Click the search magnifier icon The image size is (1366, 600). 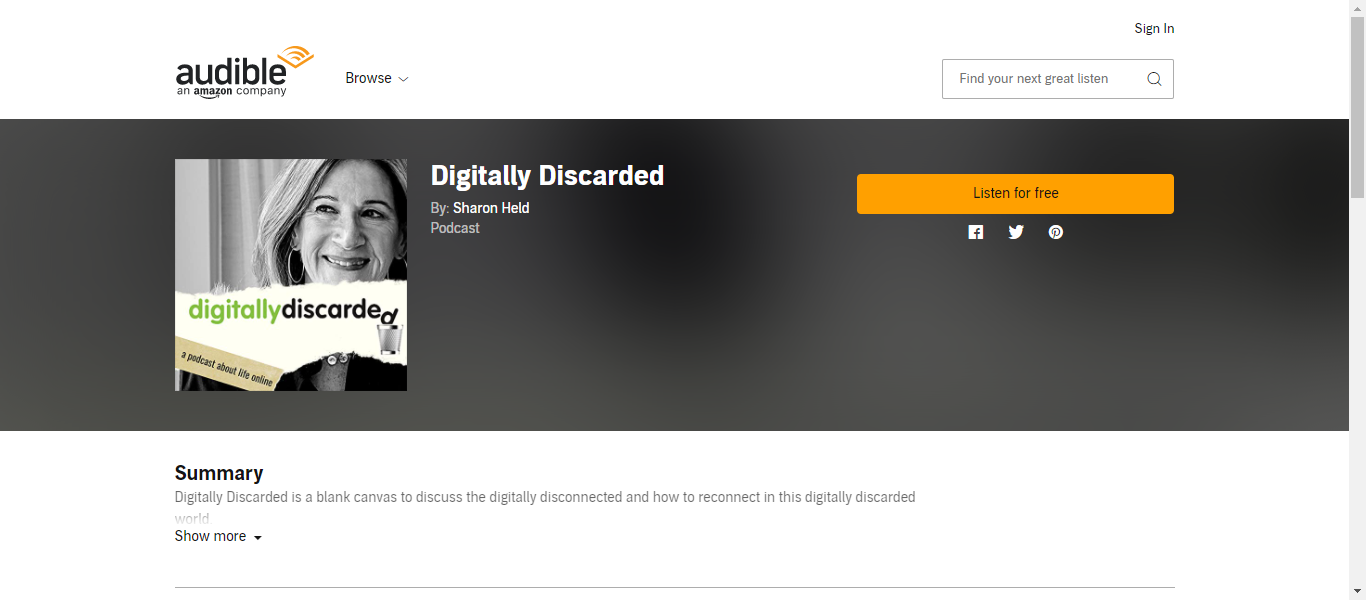(x=1154, y=79)
